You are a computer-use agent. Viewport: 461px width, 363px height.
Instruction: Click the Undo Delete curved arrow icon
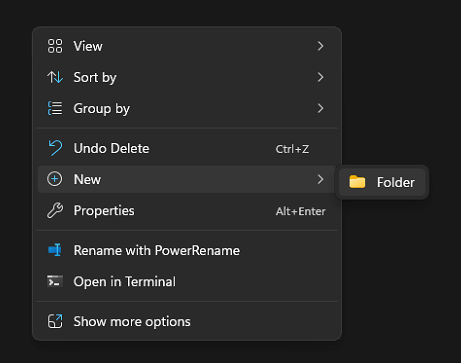[x=55, y=148]
